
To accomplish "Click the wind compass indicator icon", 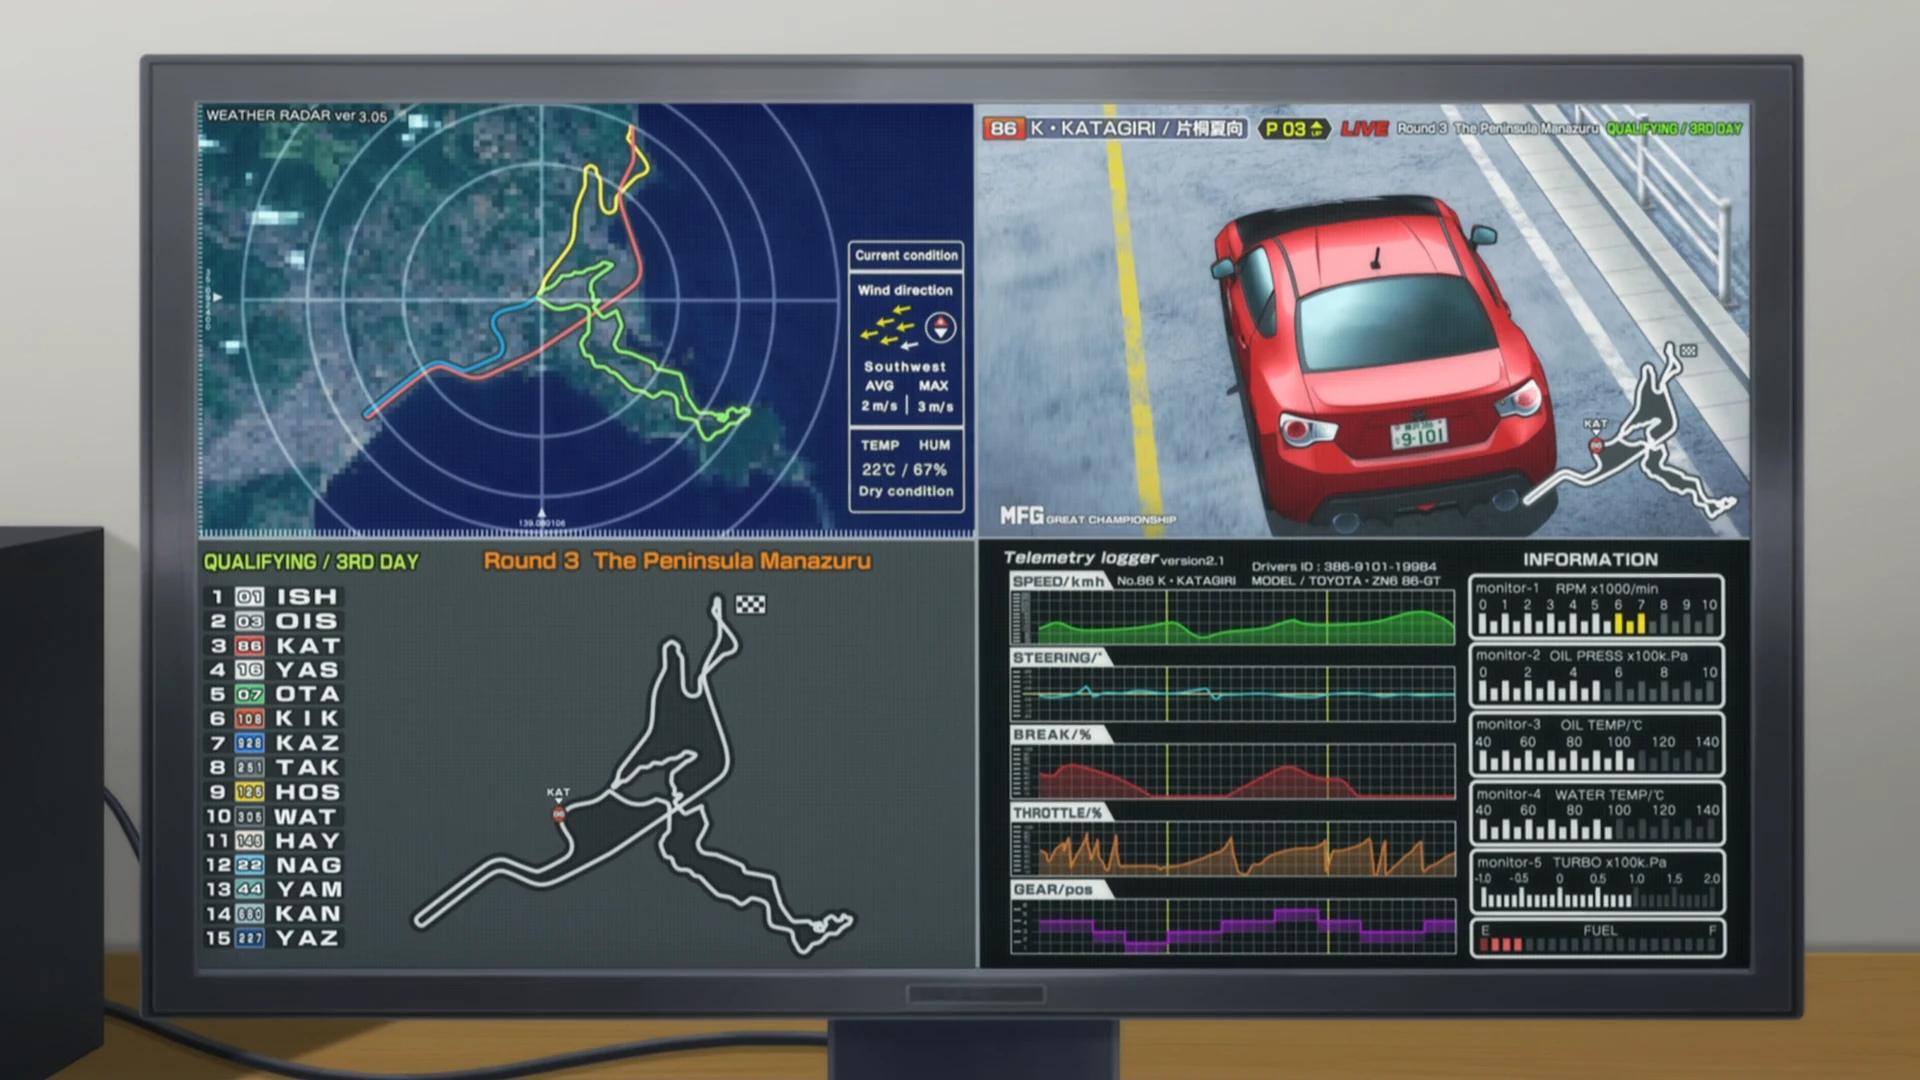I will pos(940,327).
